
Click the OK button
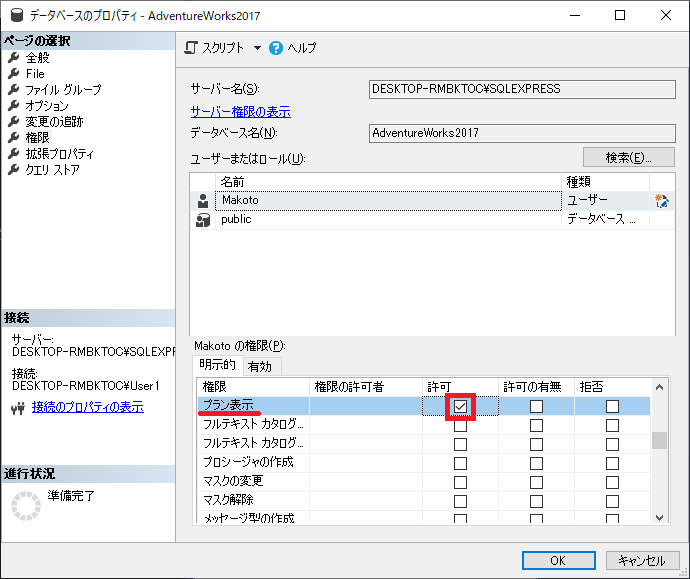[x=558, y=561]
